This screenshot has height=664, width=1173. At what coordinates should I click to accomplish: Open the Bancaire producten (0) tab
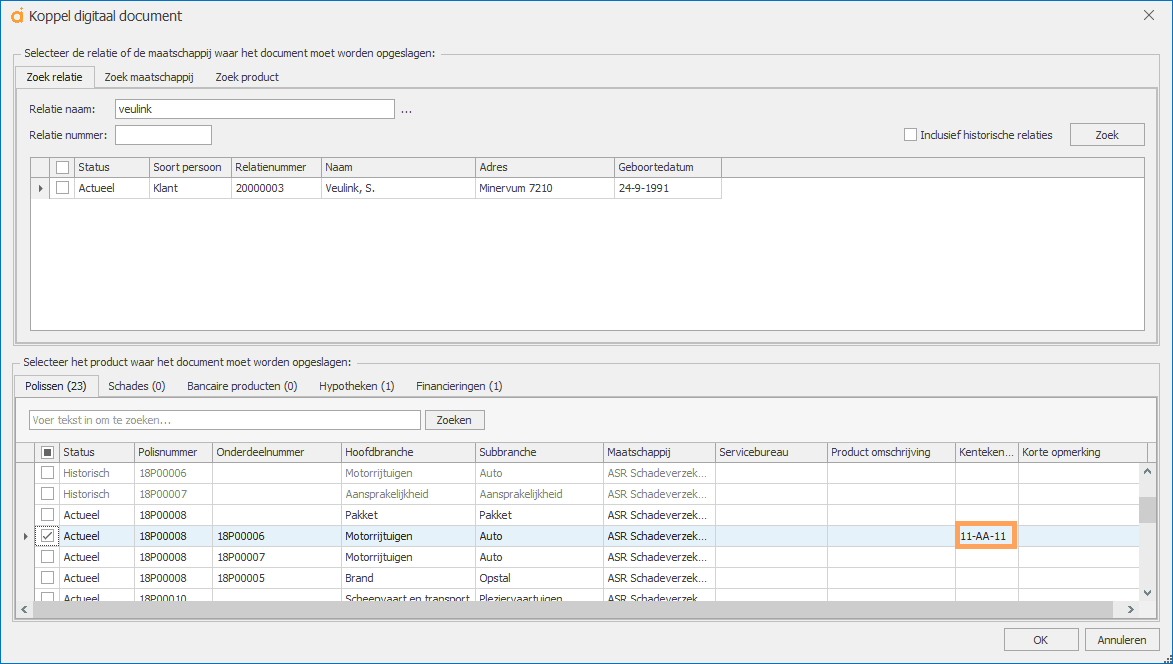point(242,386)
